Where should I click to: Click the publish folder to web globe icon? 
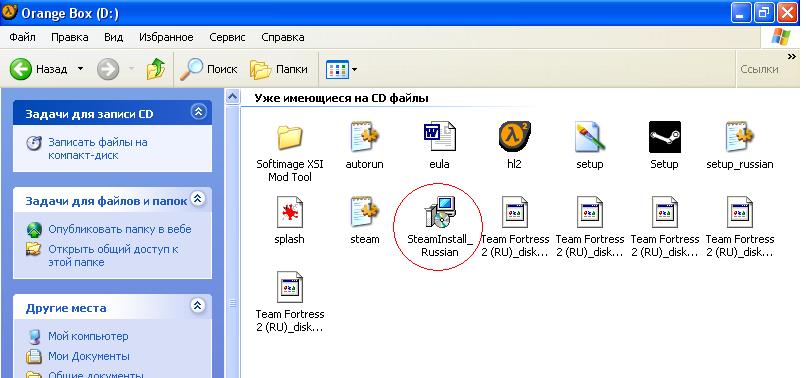coord(34,230)
